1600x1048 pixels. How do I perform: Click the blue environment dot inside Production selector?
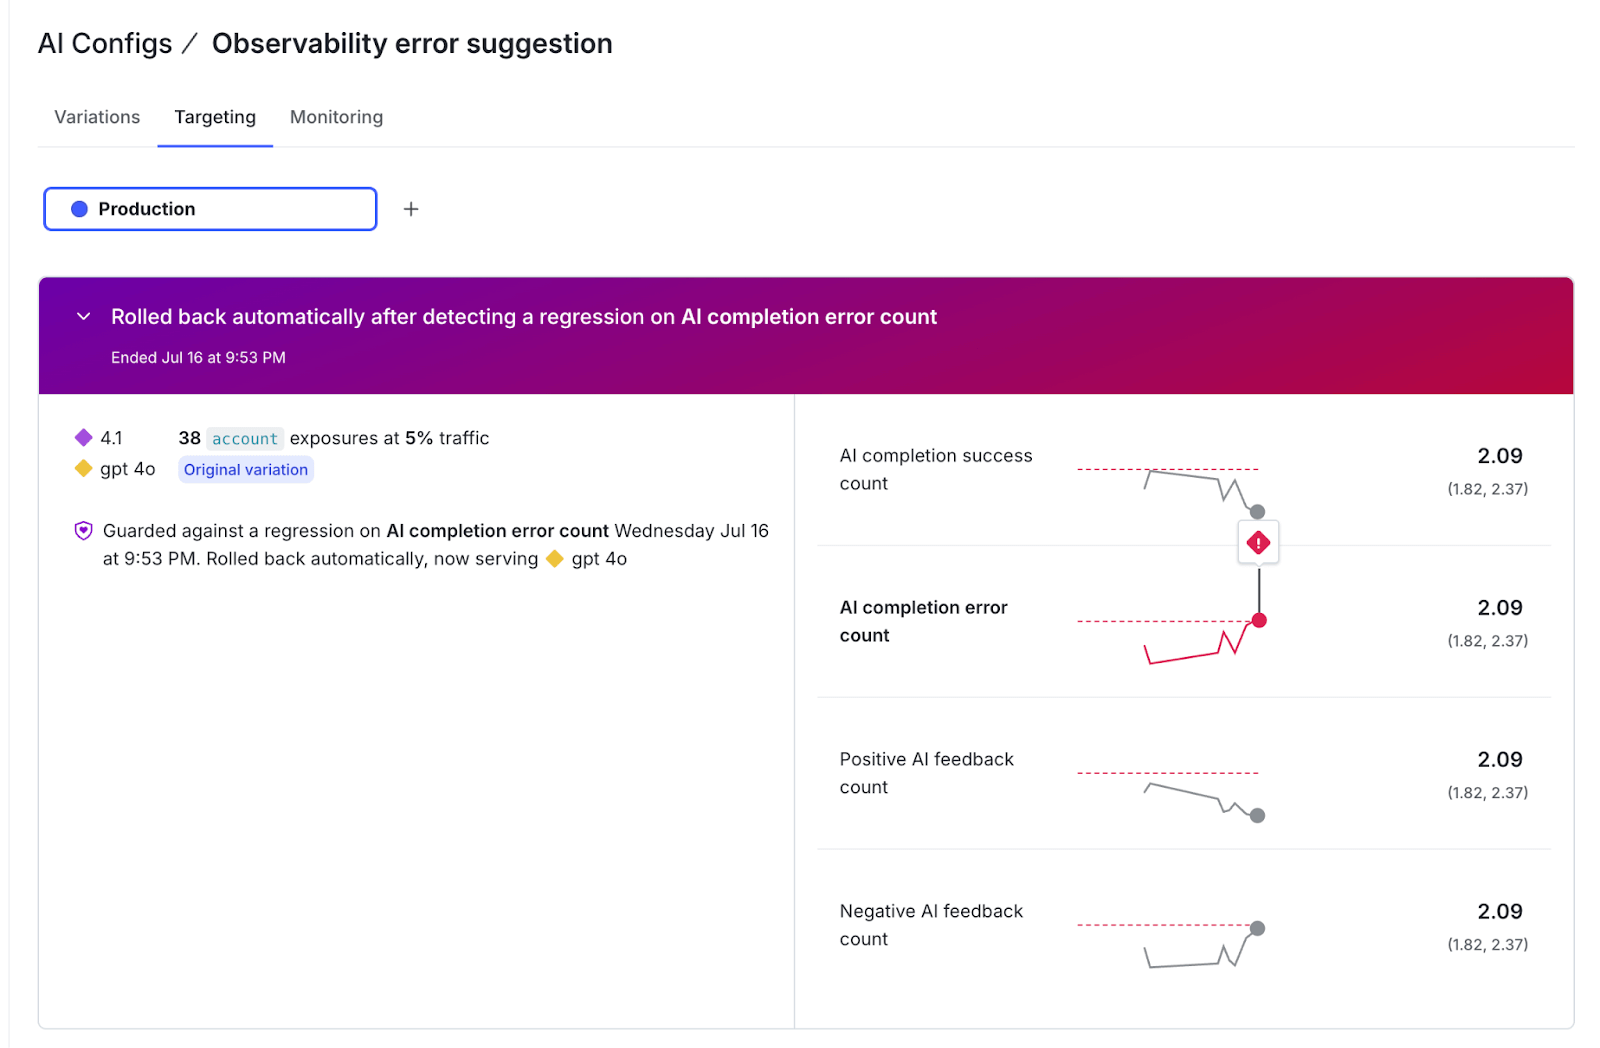point(77,209)
